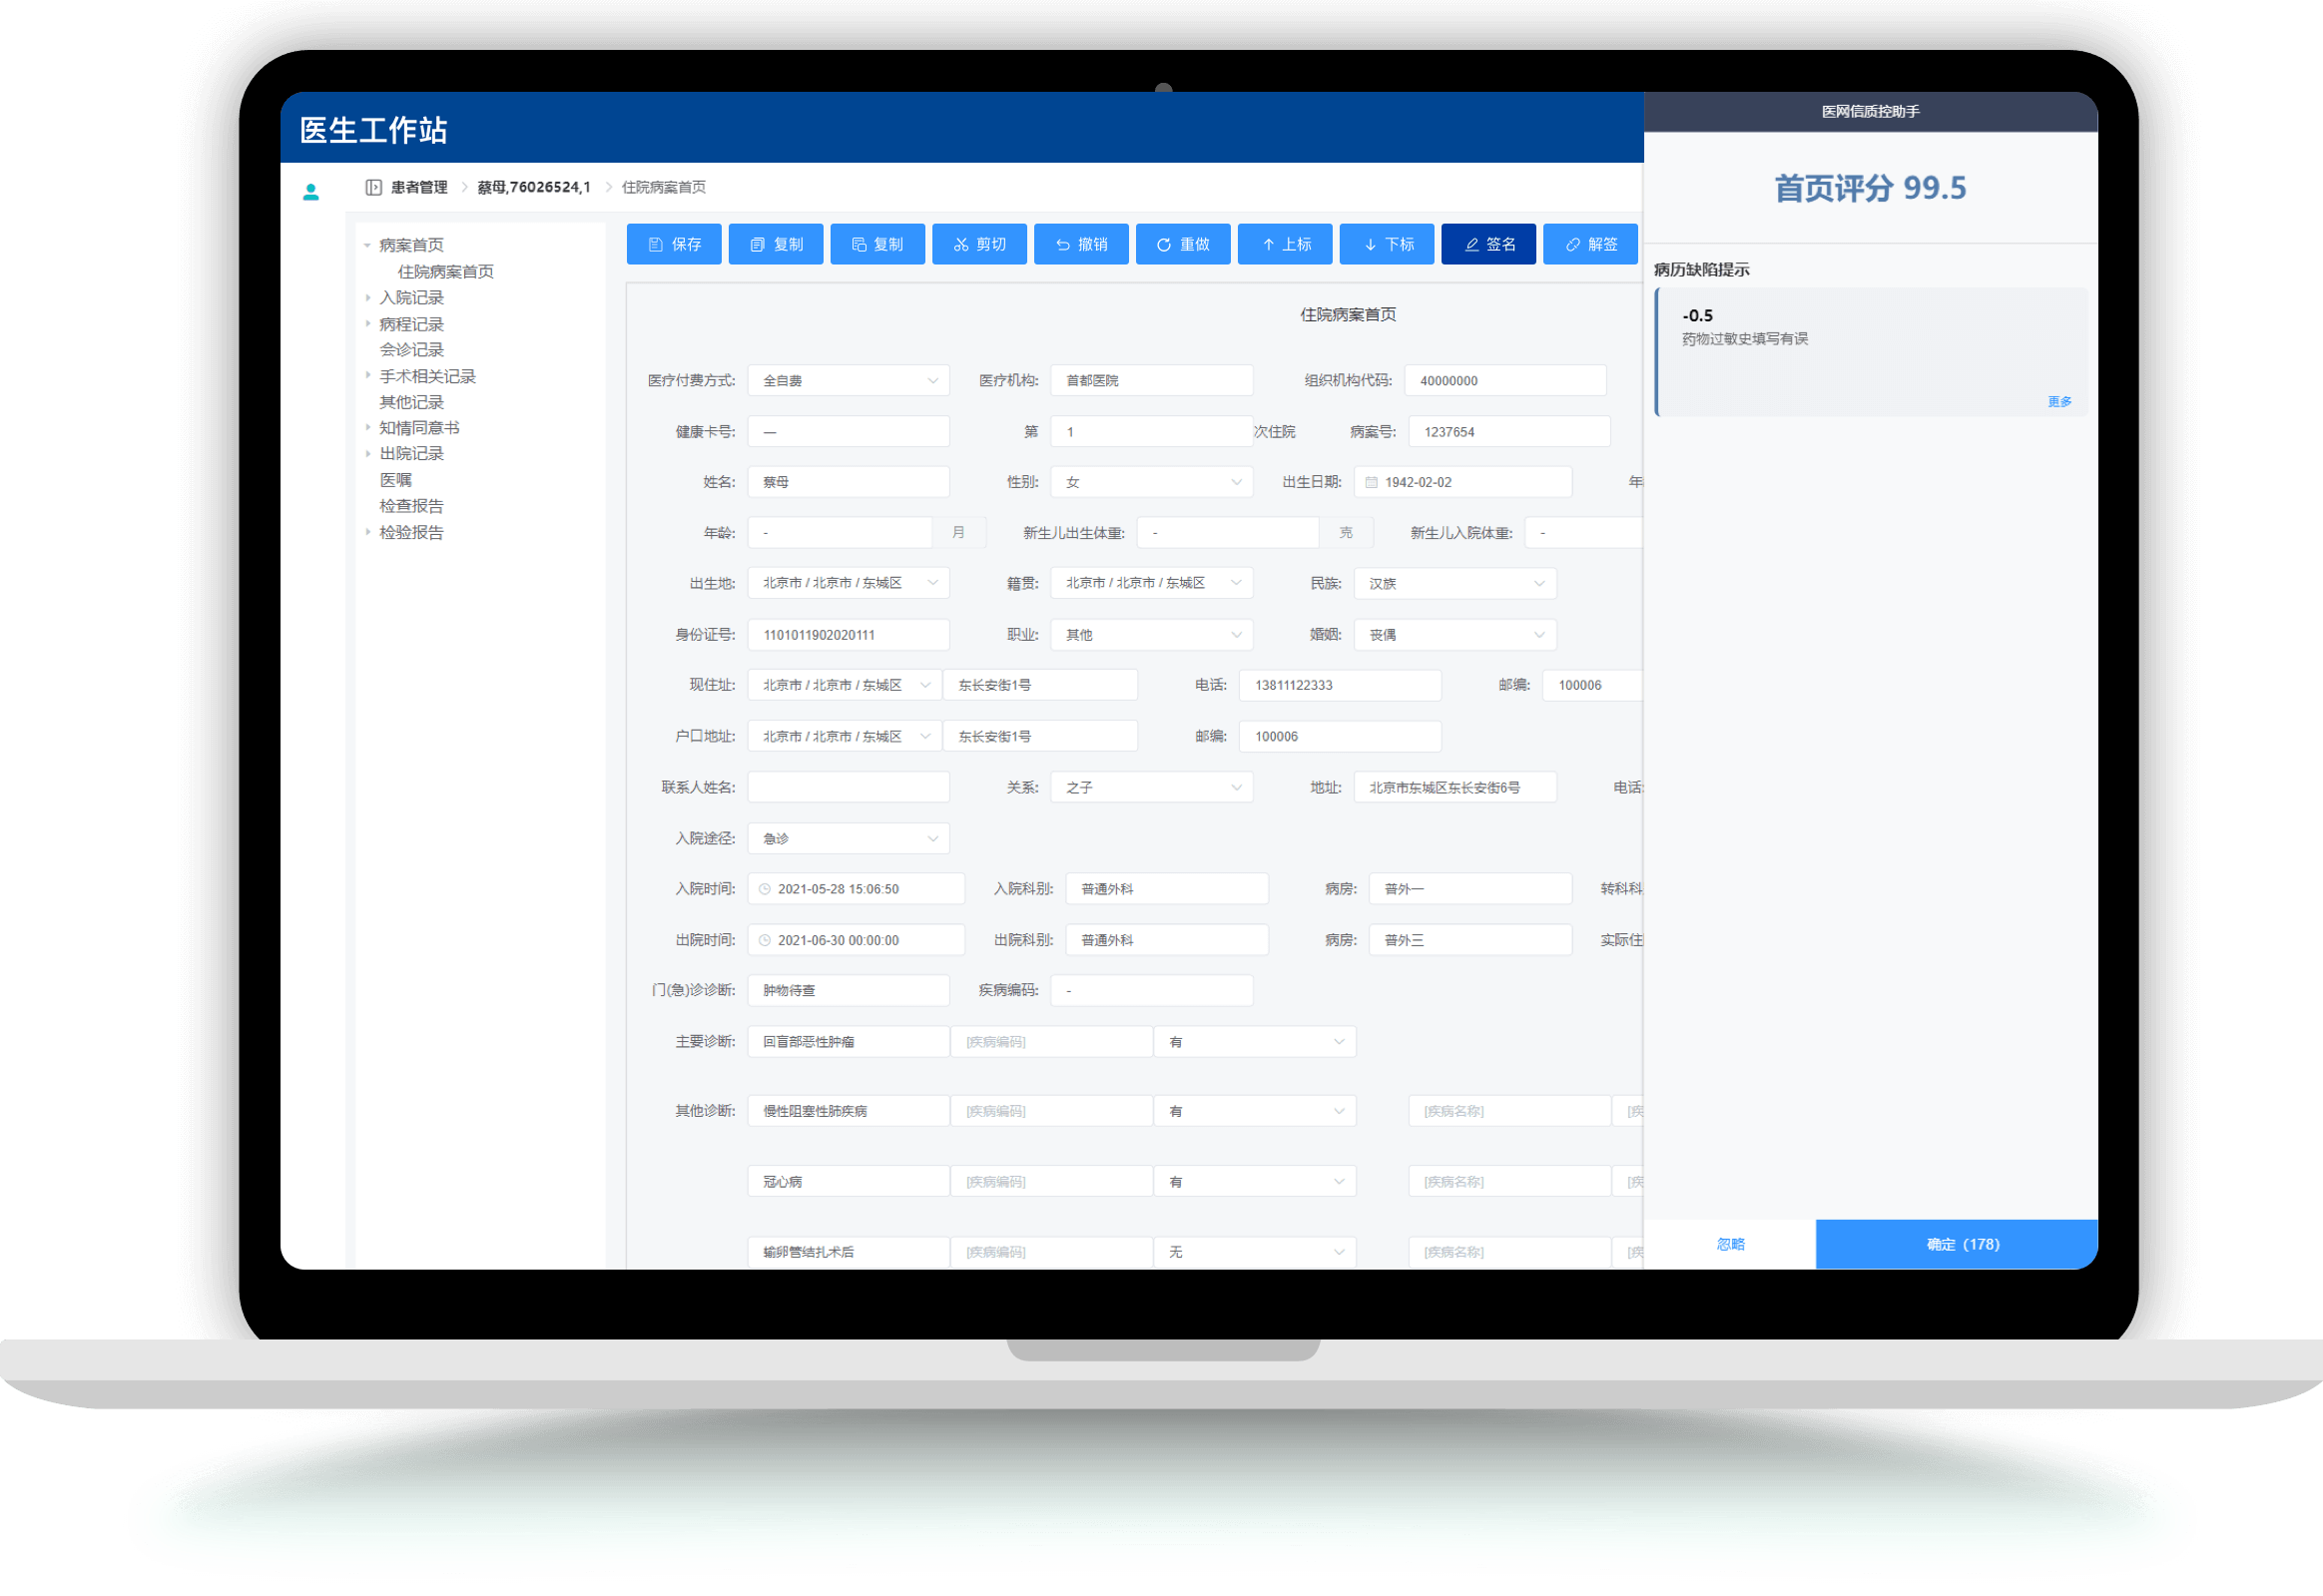2323x1596 pixels.
Task: Click the 医疗机构 field 首都医院
Action: tap(1151, 380)
